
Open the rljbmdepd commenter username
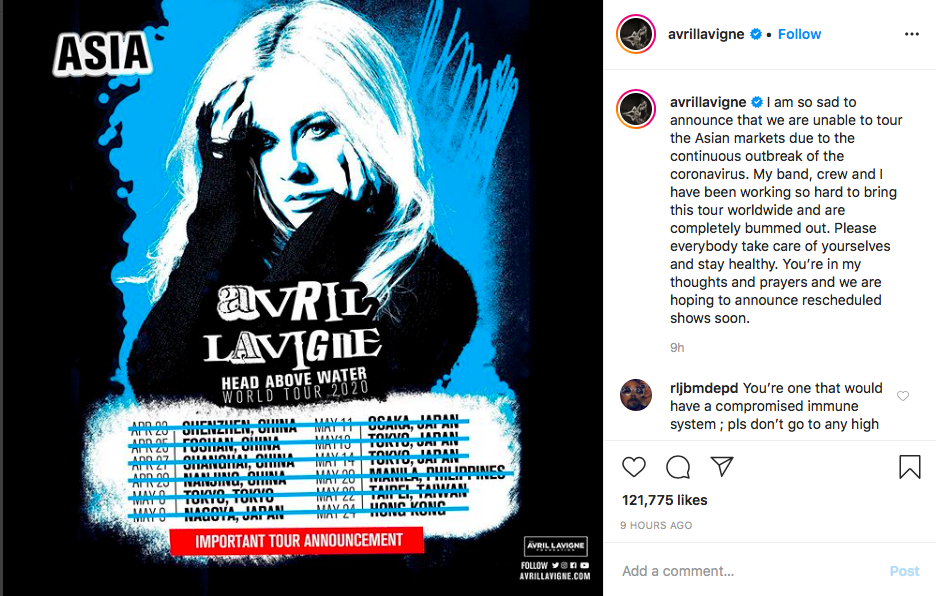(704, 388)
